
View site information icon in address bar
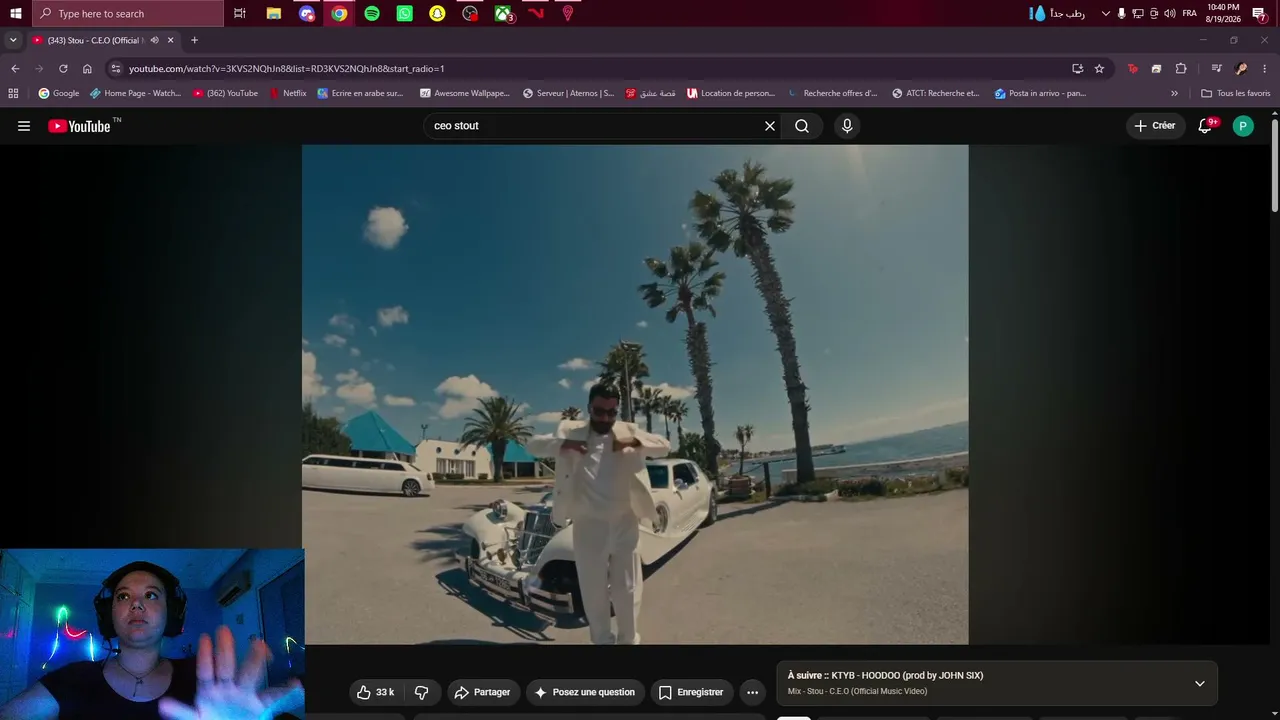(116, 68)
